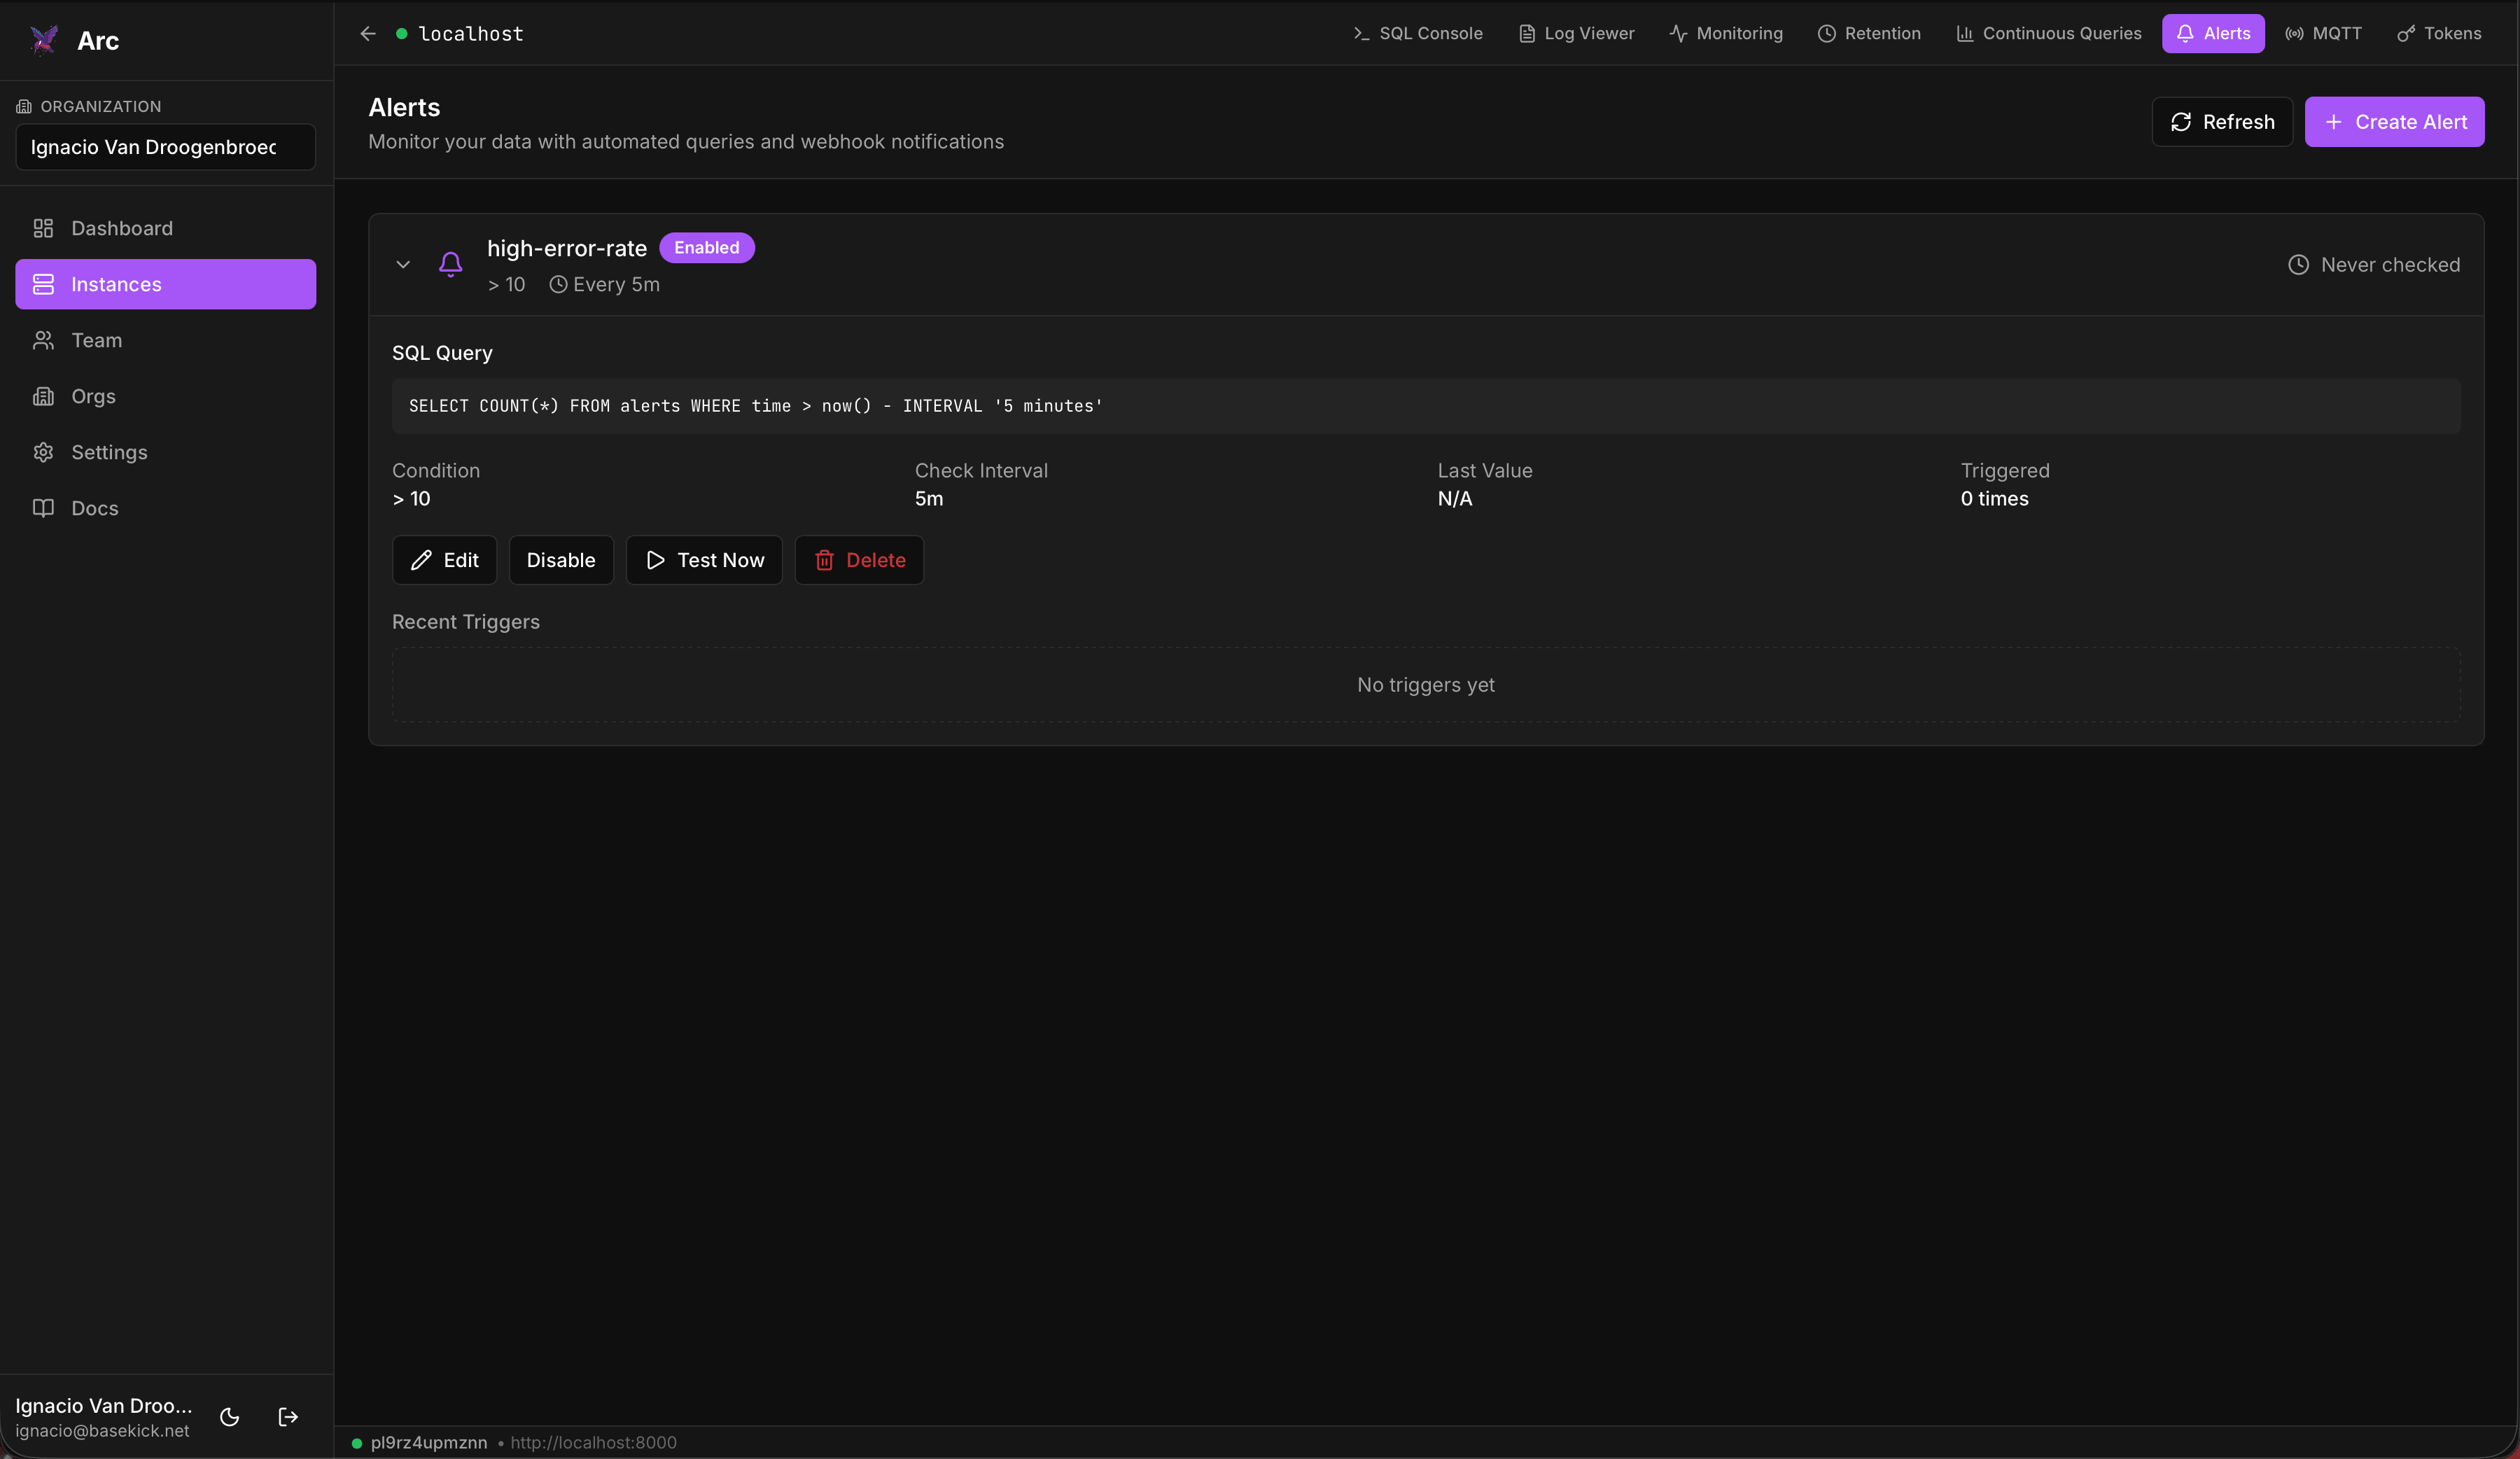2520x1459 pixels.
Task: Click the Retention clock icon
Action: click(1826, 34)
